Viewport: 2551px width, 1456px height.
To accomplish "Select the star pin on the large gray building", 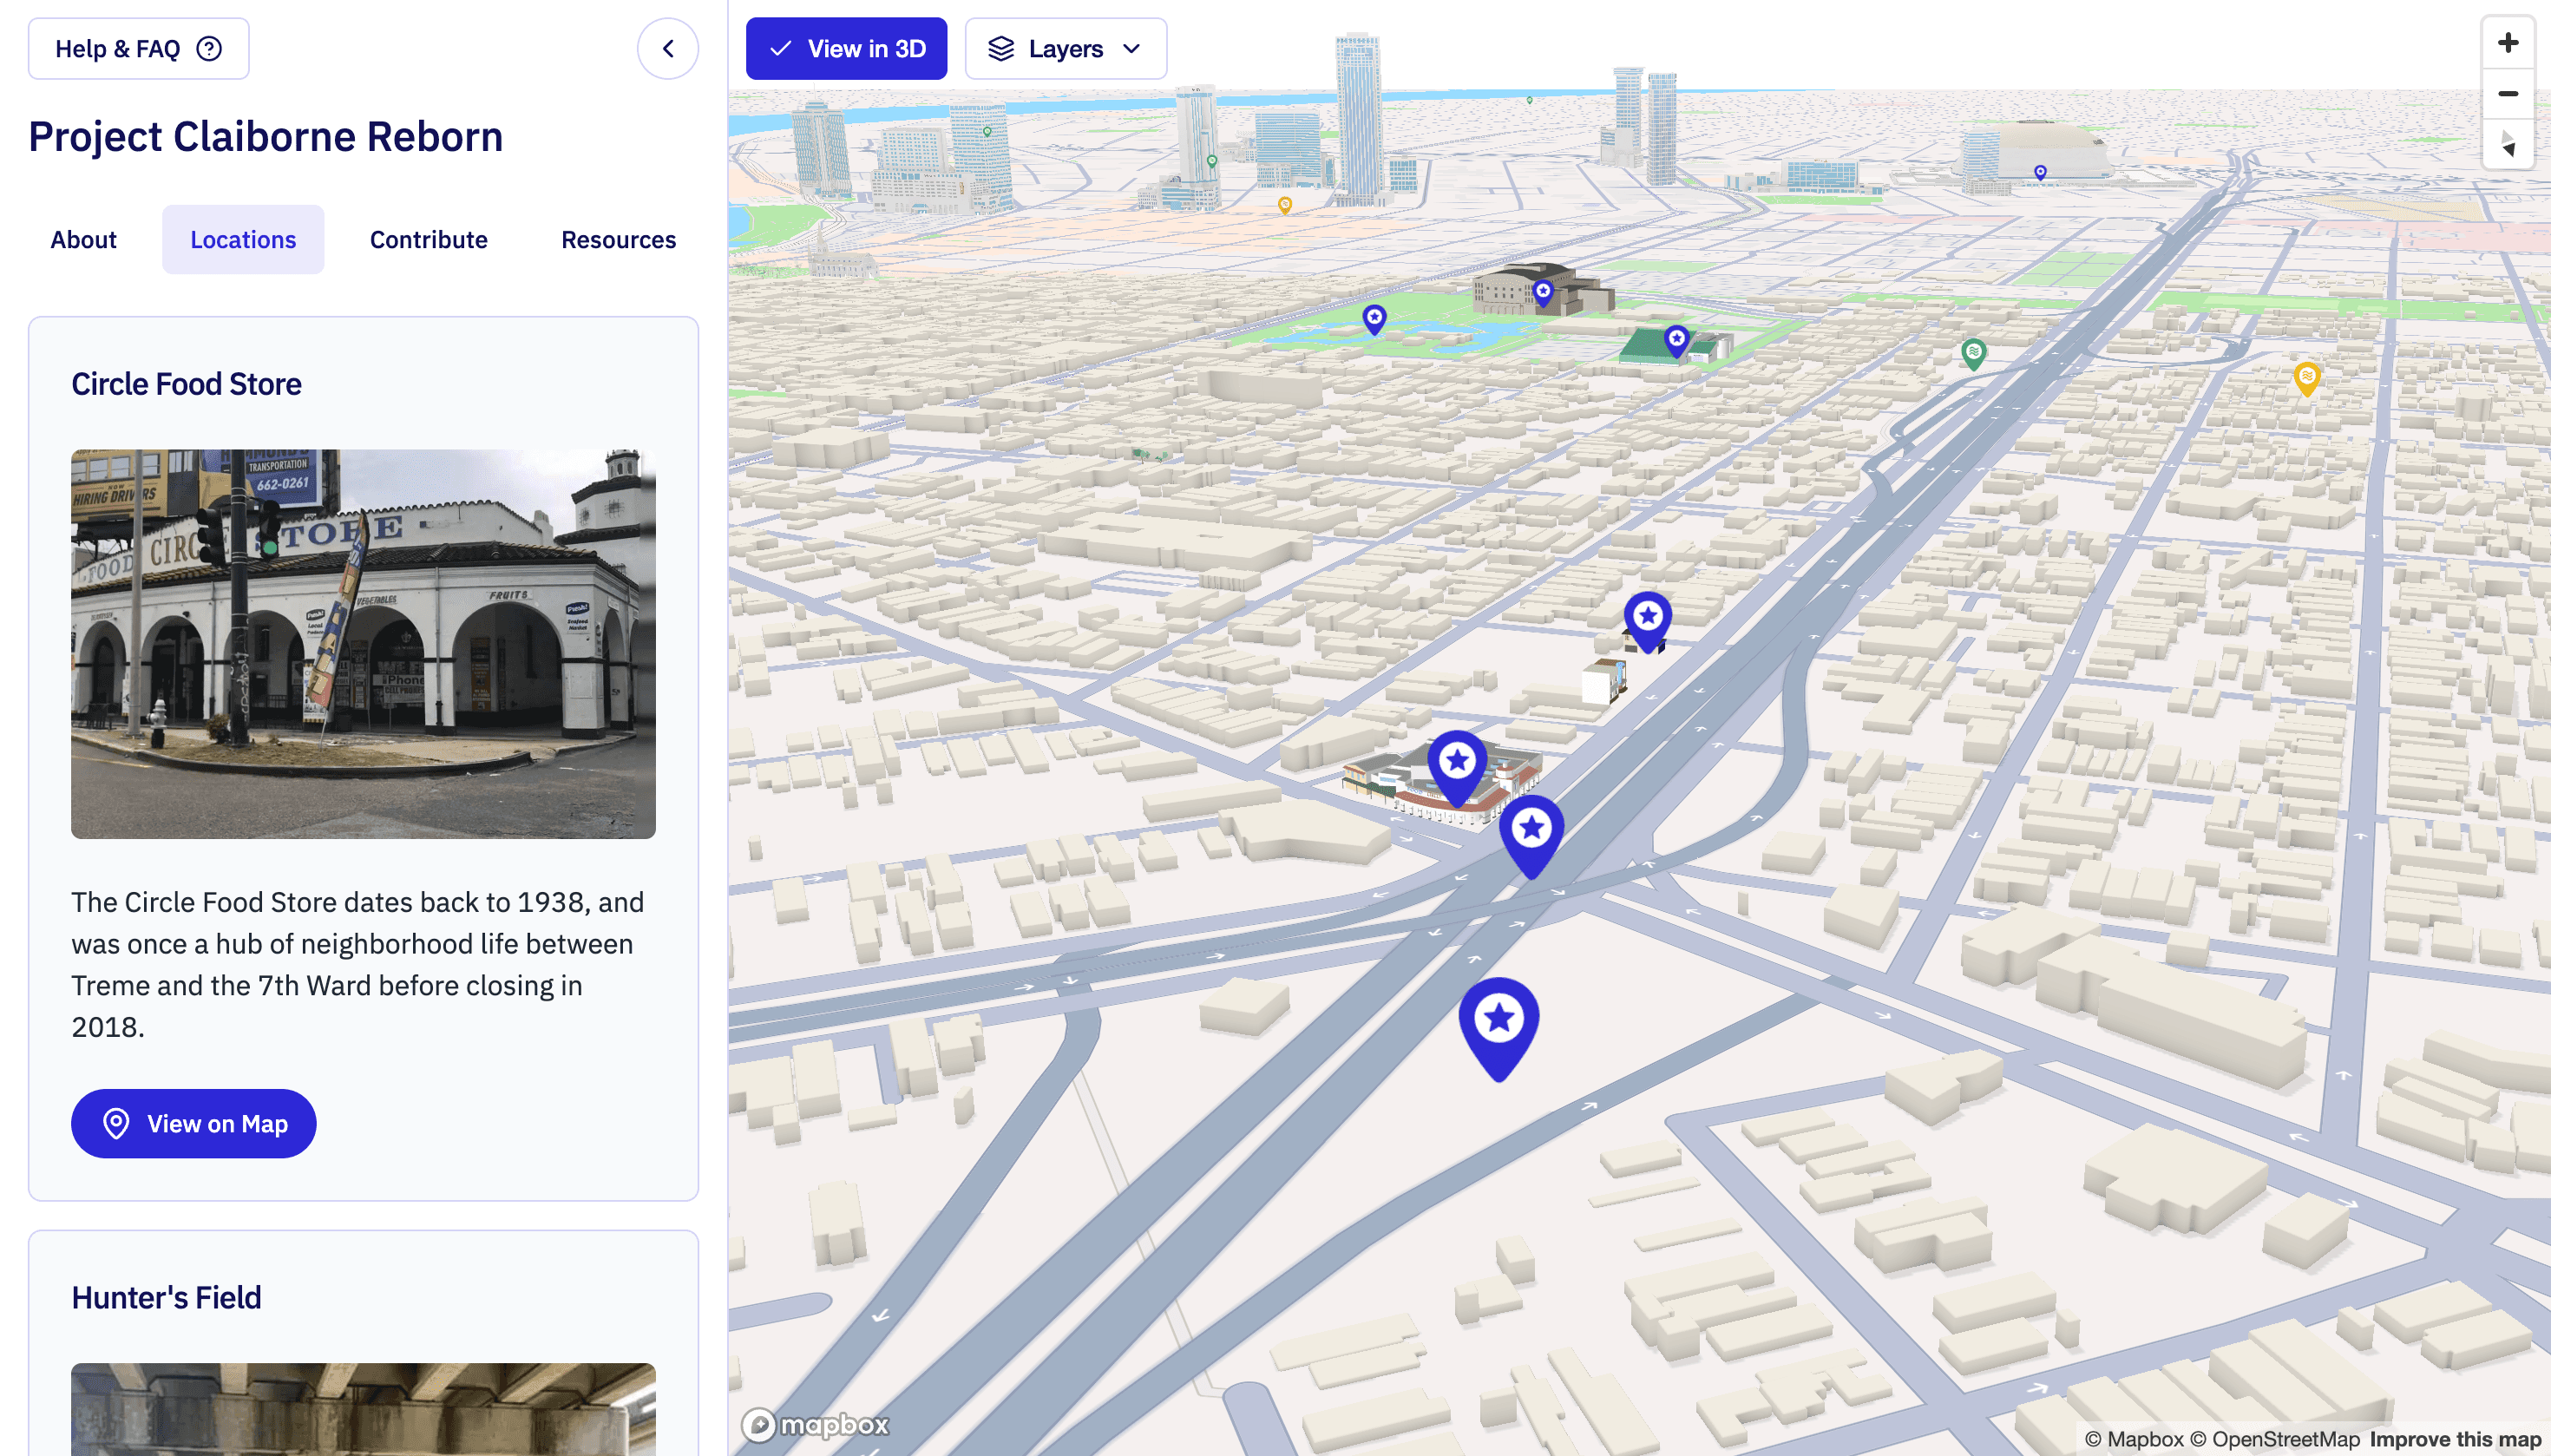I will 1543,293.
